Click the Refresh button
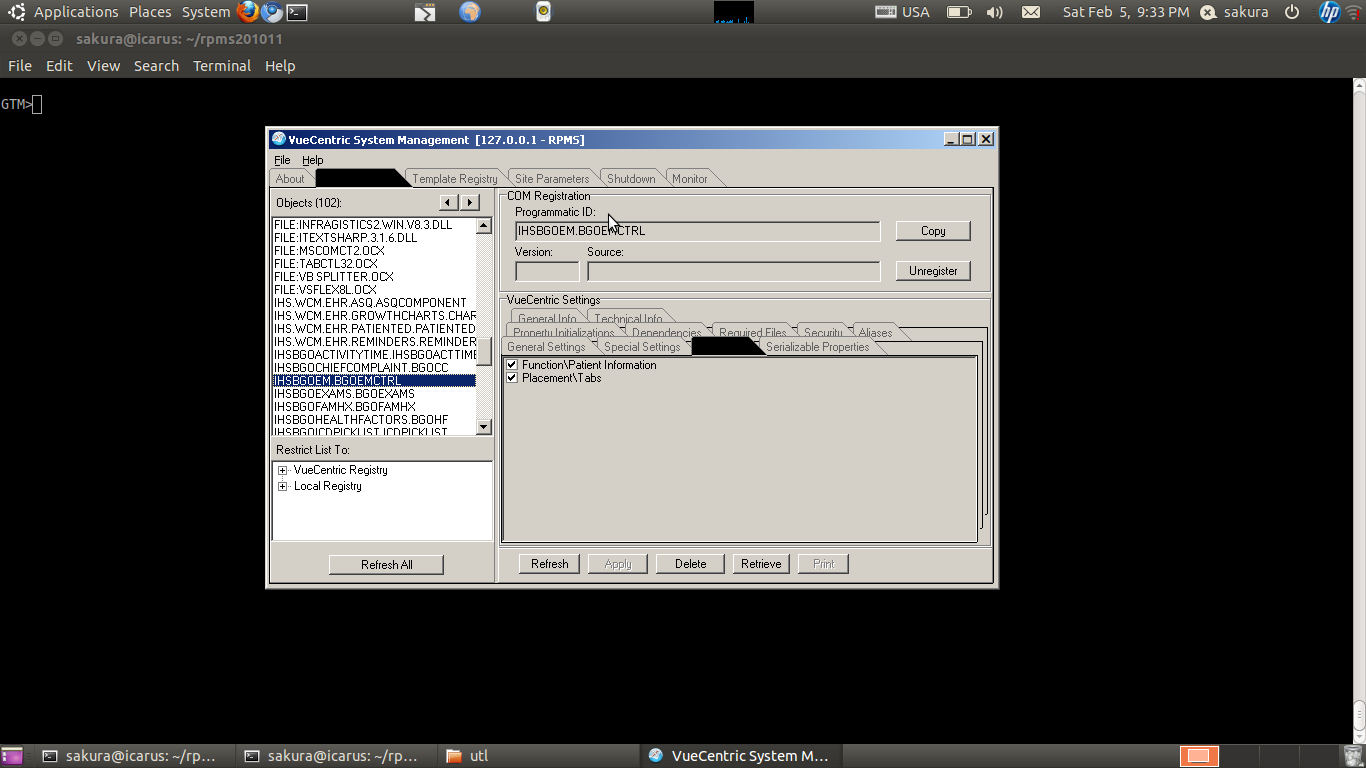1366x768 pixels. coord(549,564)
